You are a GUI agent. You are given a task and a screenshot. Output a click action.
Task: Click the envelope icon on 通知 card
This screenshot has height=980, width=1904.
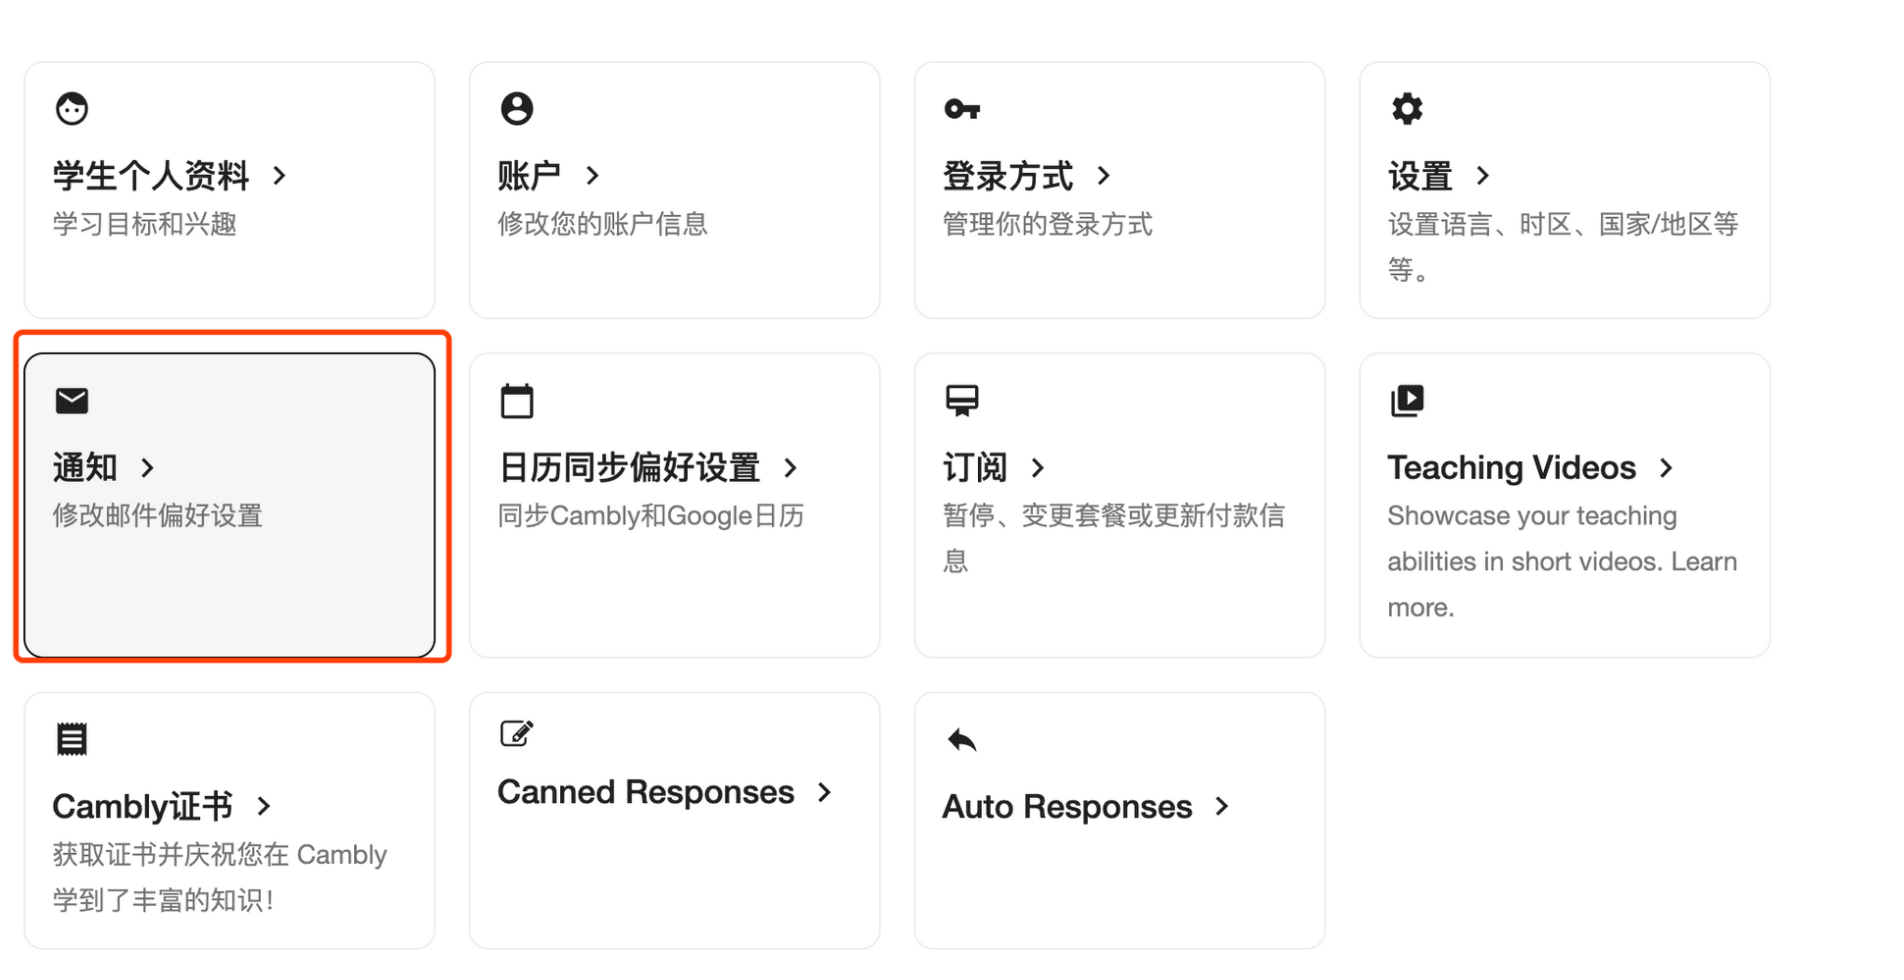[70, 400]
